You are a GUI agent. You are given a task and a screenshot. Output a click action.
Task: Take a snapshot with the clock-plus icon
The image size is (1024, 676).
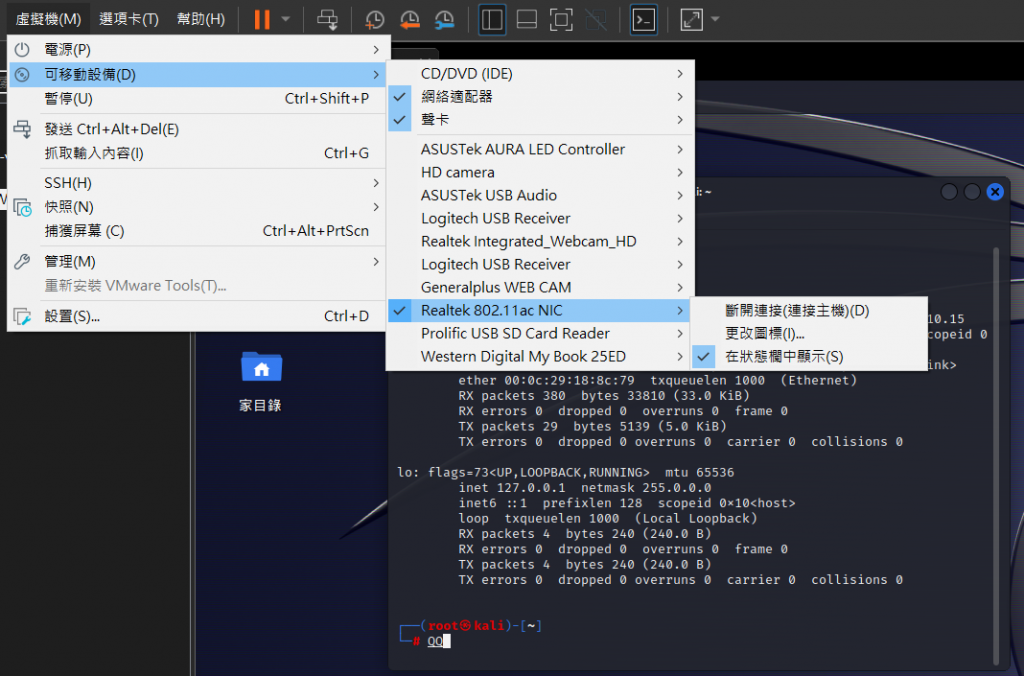(375, 20)
